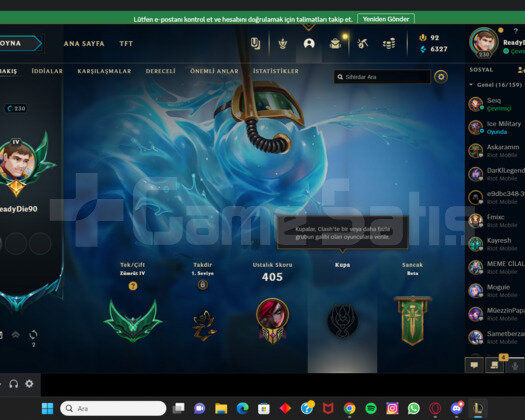
Task: Select friend Kayresh
Action: pyautogui.click(x=496, y=244)
